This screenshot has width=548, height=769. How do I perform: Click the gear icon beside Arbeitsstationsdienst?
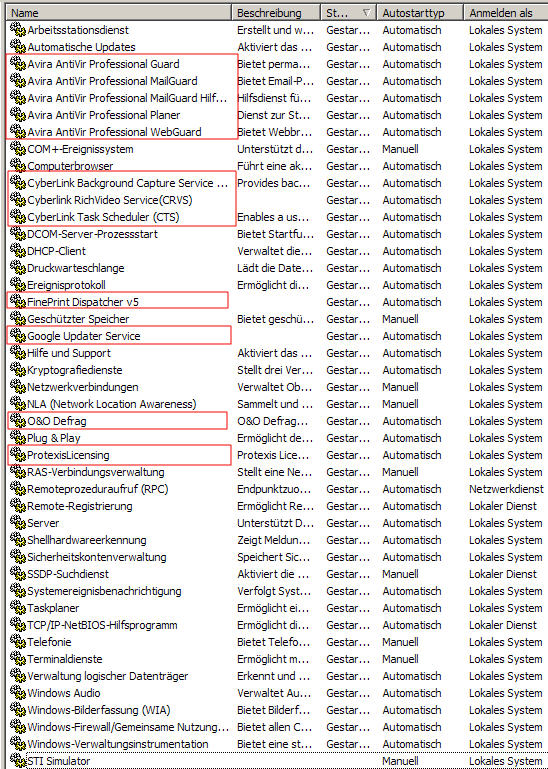(x=18, y=30)
